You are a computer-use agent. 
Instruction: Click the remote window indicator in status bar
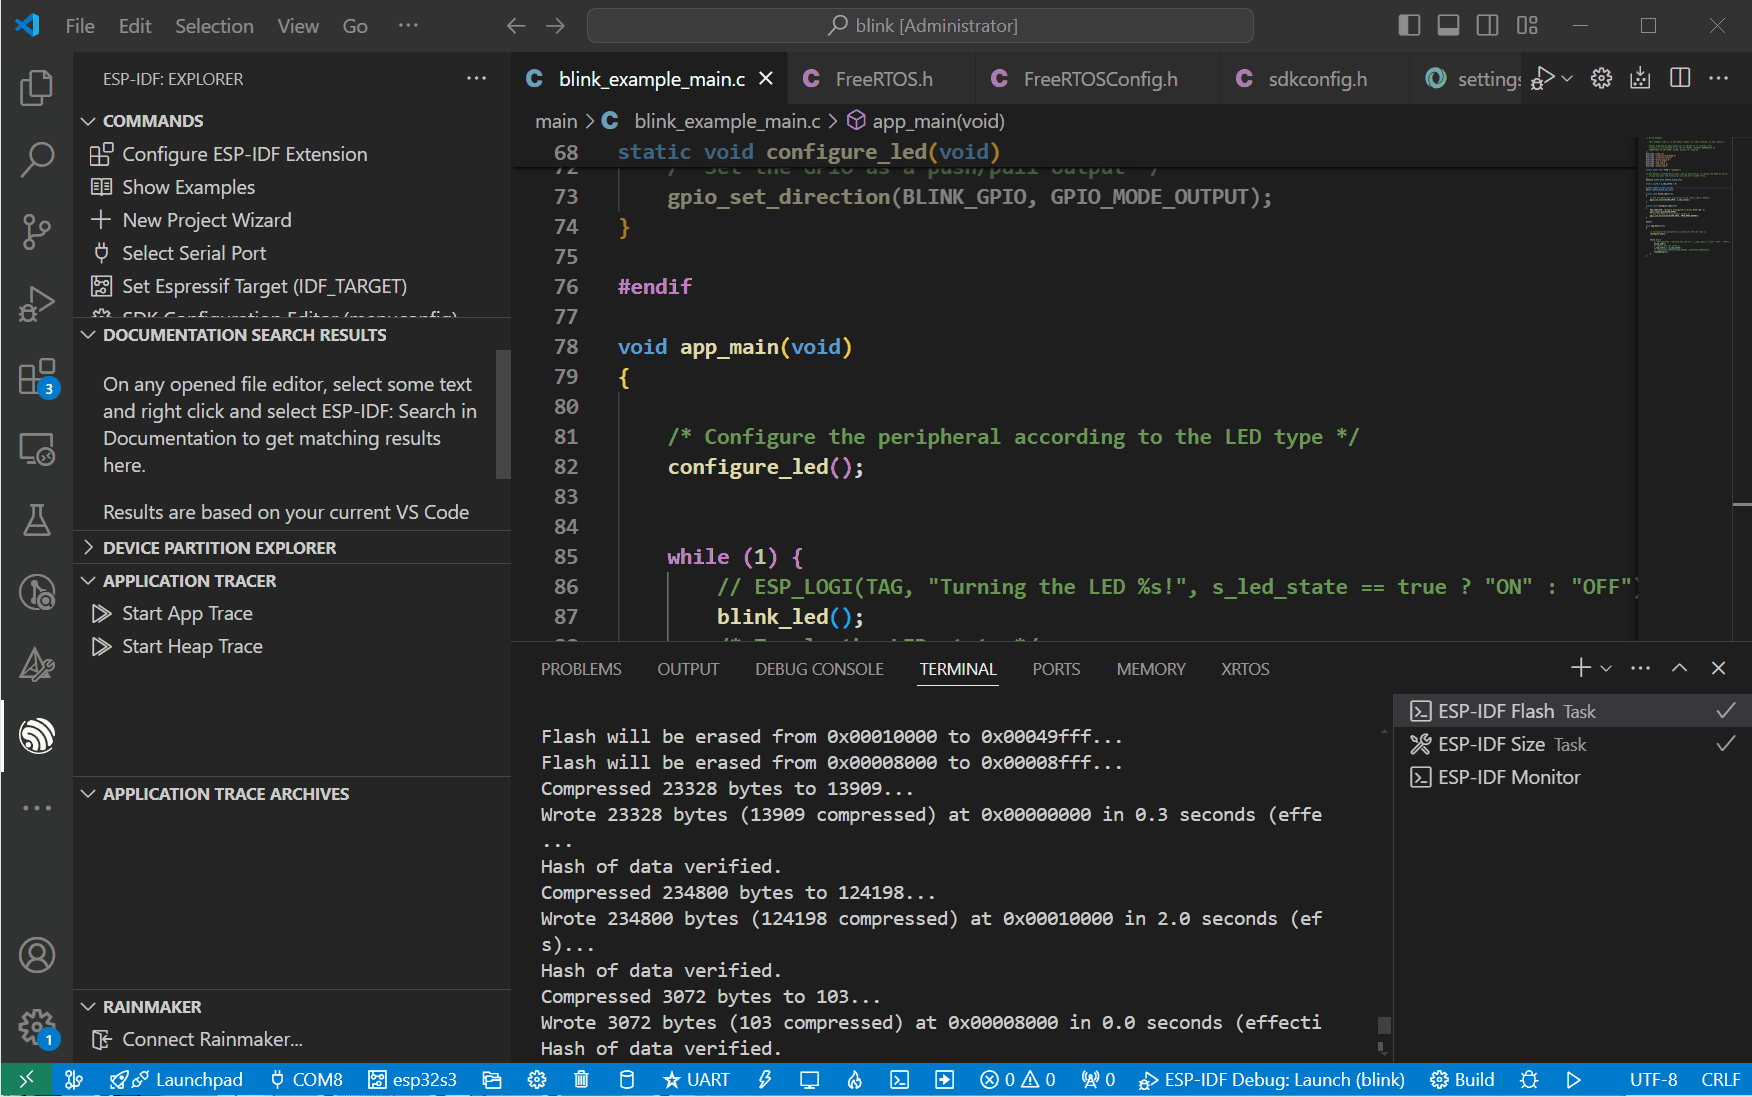(x=26, y=1080)
